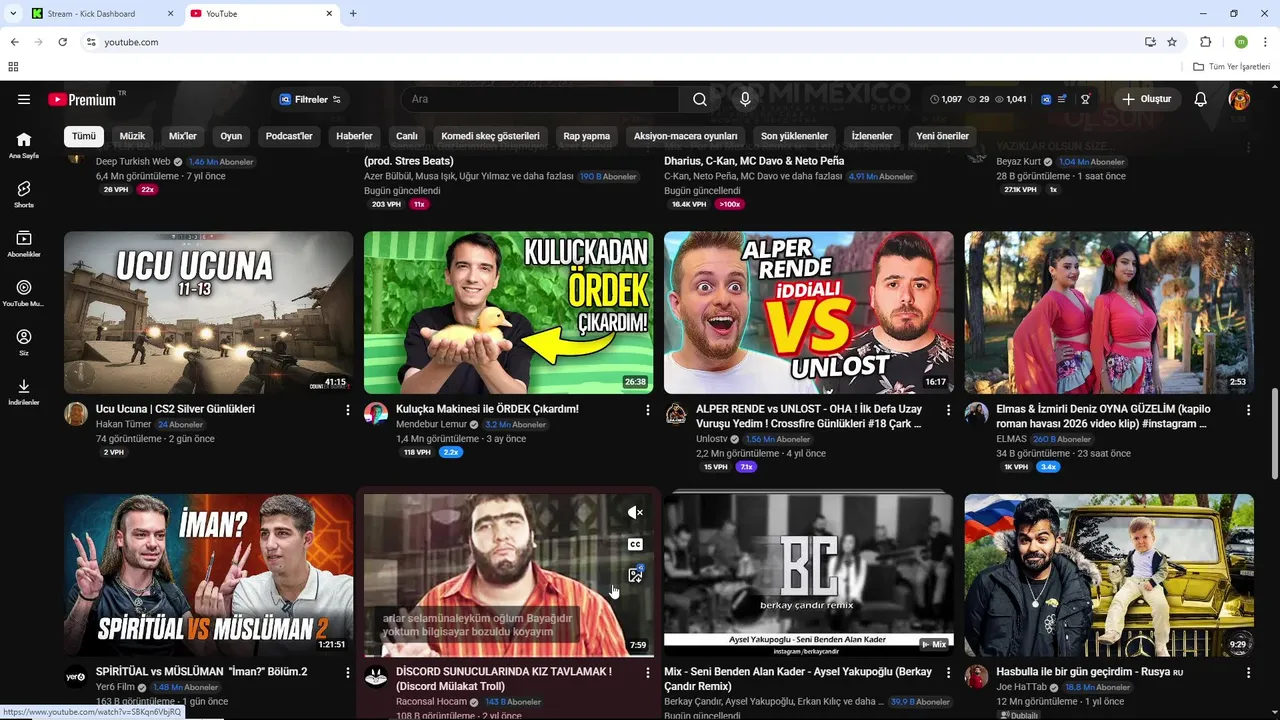Open the Filtreler extension filter button
Viewport: 1280px width, 720px height.
pos(311,99)
